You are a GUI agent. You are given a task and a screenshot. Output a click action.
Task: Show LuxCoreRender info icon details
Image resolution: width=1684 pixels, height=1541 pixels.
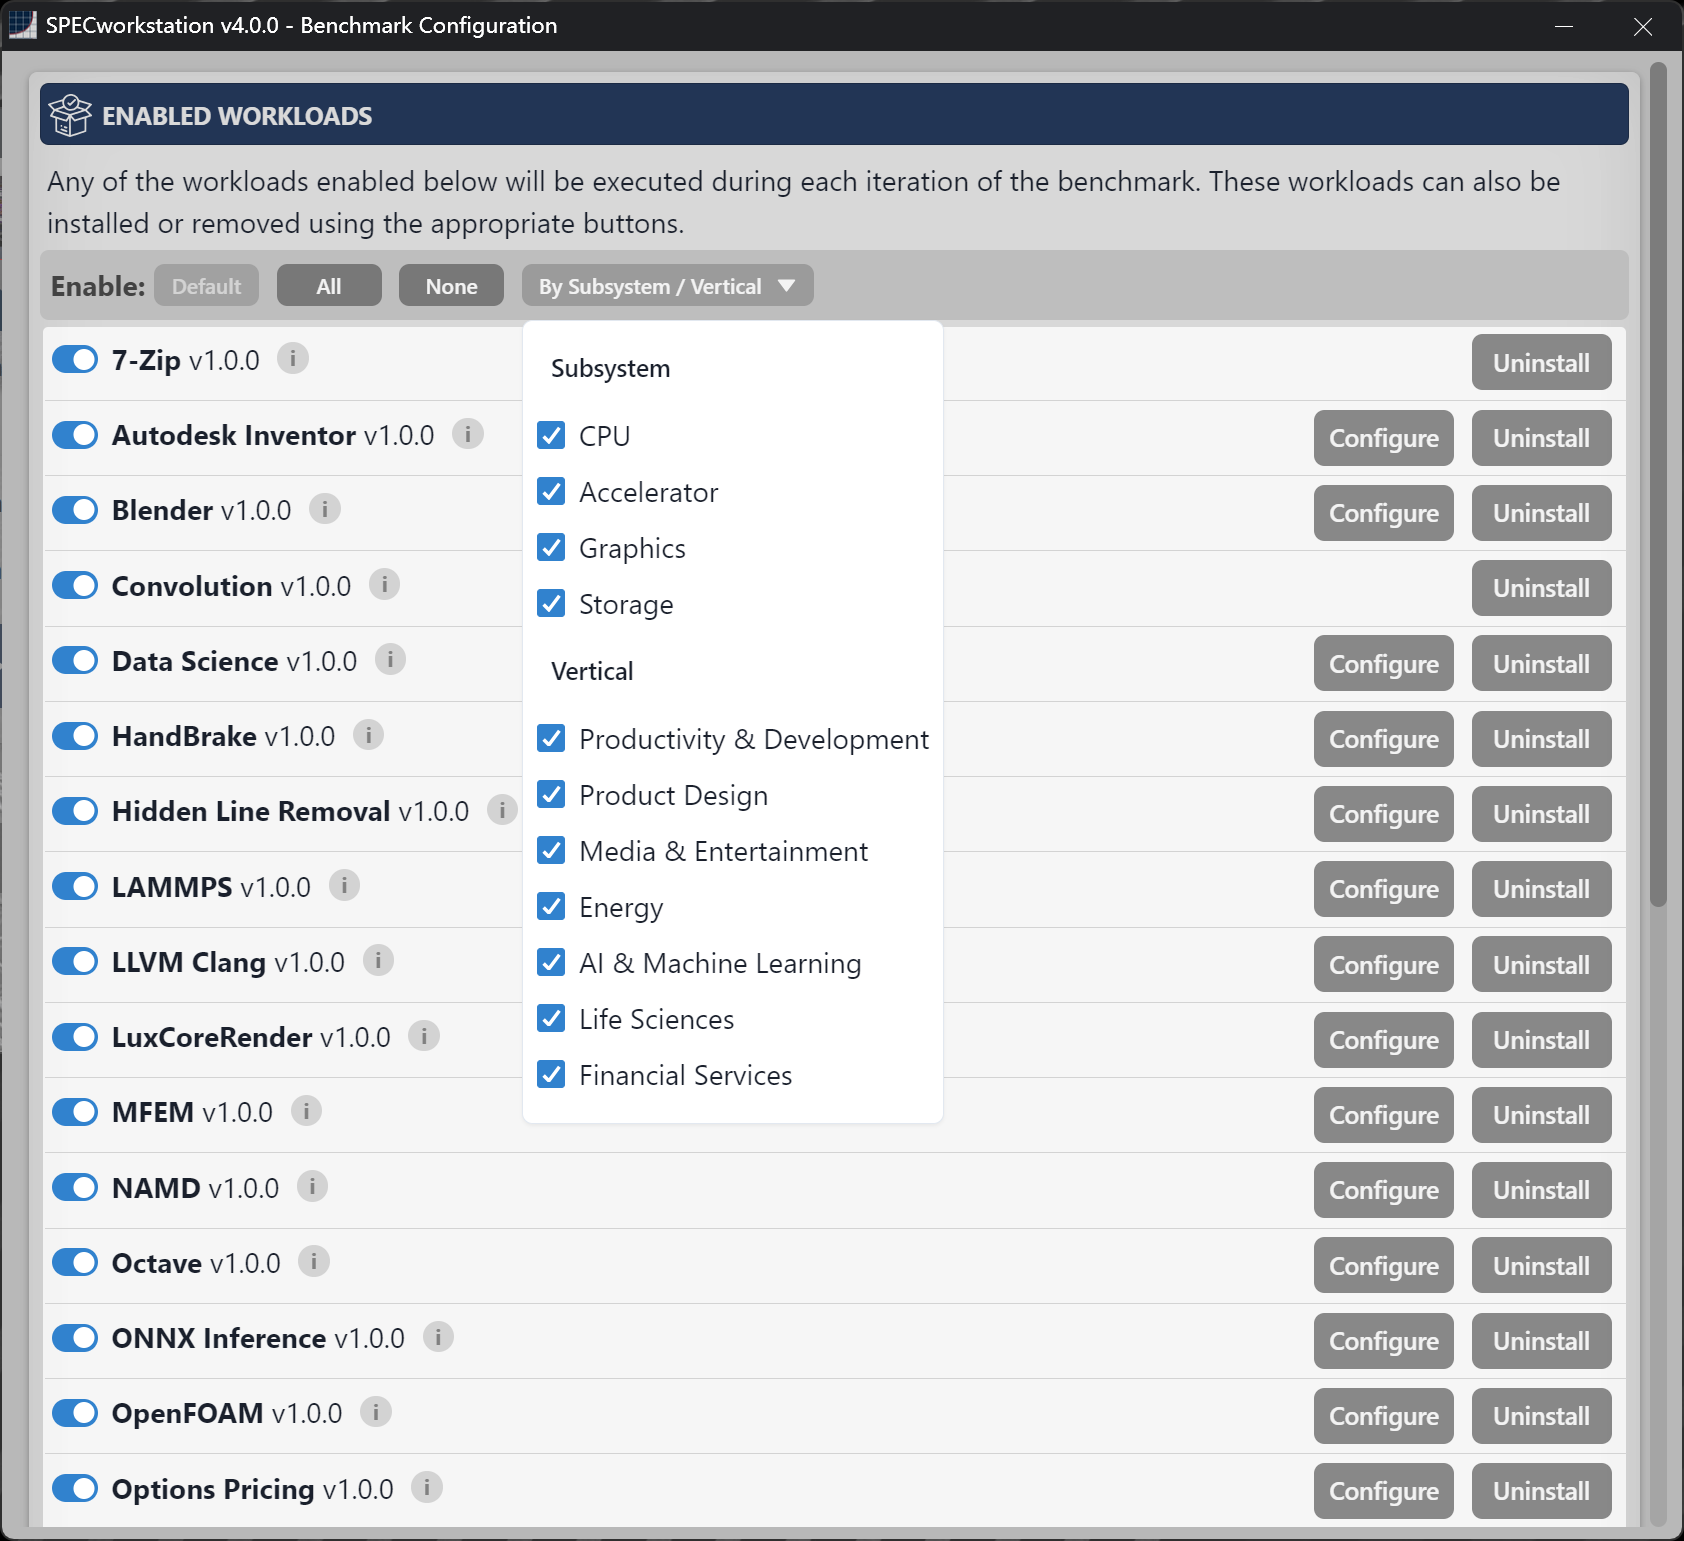424,1036
